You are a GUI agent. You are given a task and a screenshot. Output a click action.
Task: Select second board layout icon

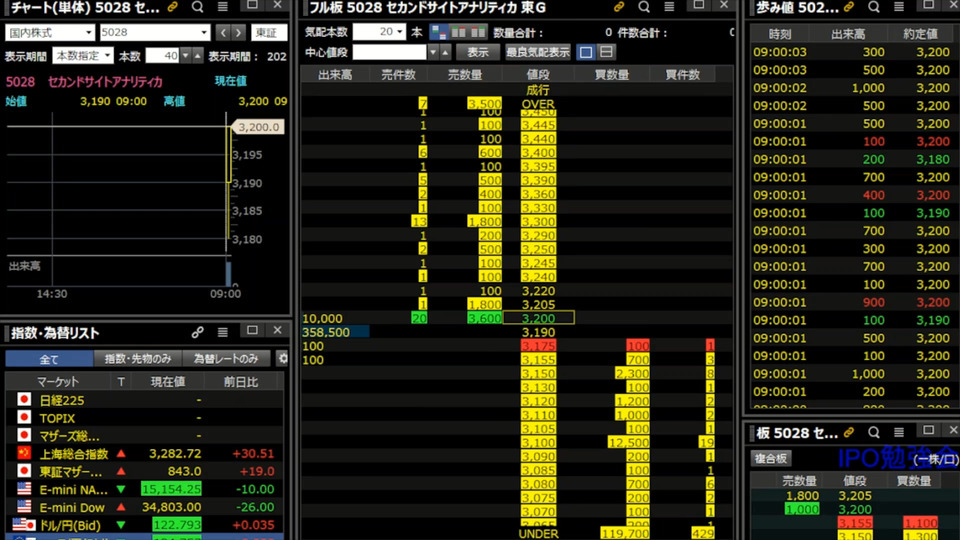[x=458, y=32]
